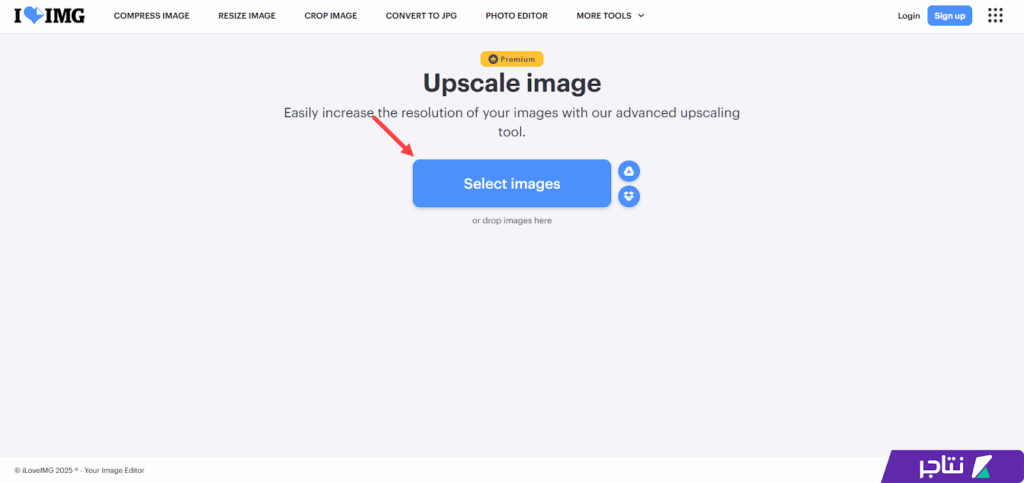Upload from Dropbox icon
Screen dimensions: 1024x483
629,196
